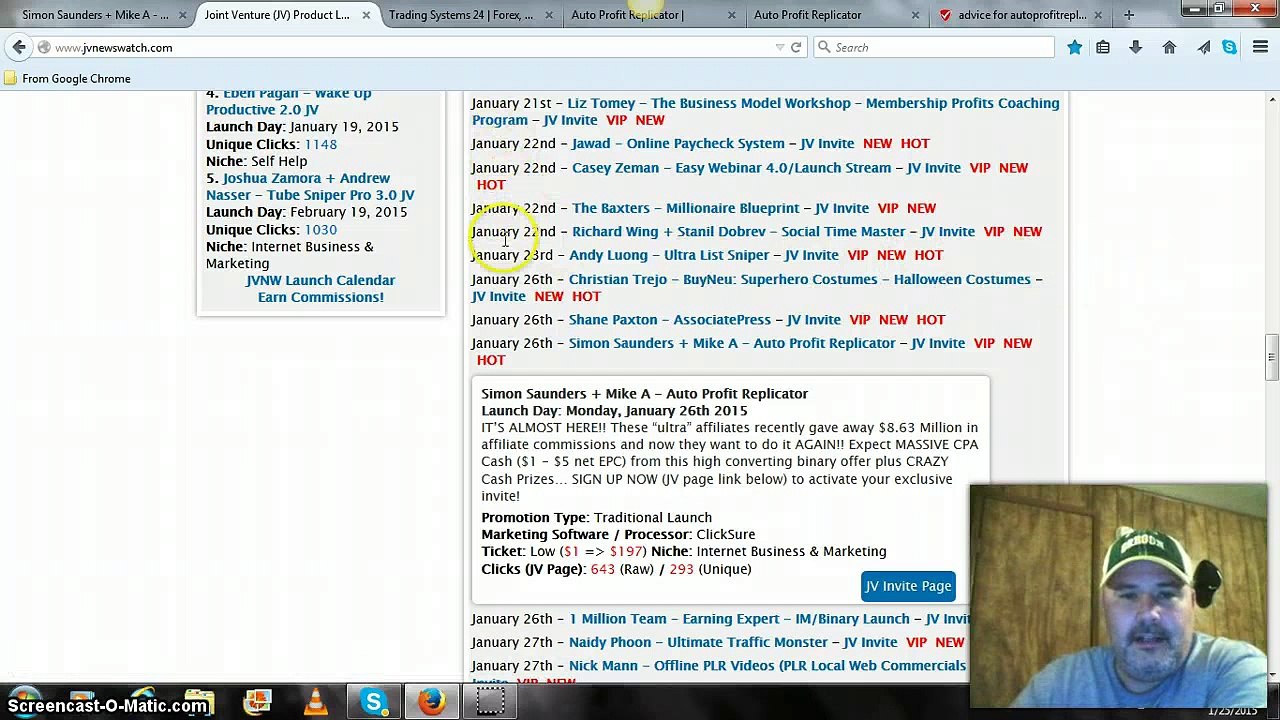Click the page's vertical scrollbar thumb
The width and height of the screenshot is (1280, 720).
1271,358
